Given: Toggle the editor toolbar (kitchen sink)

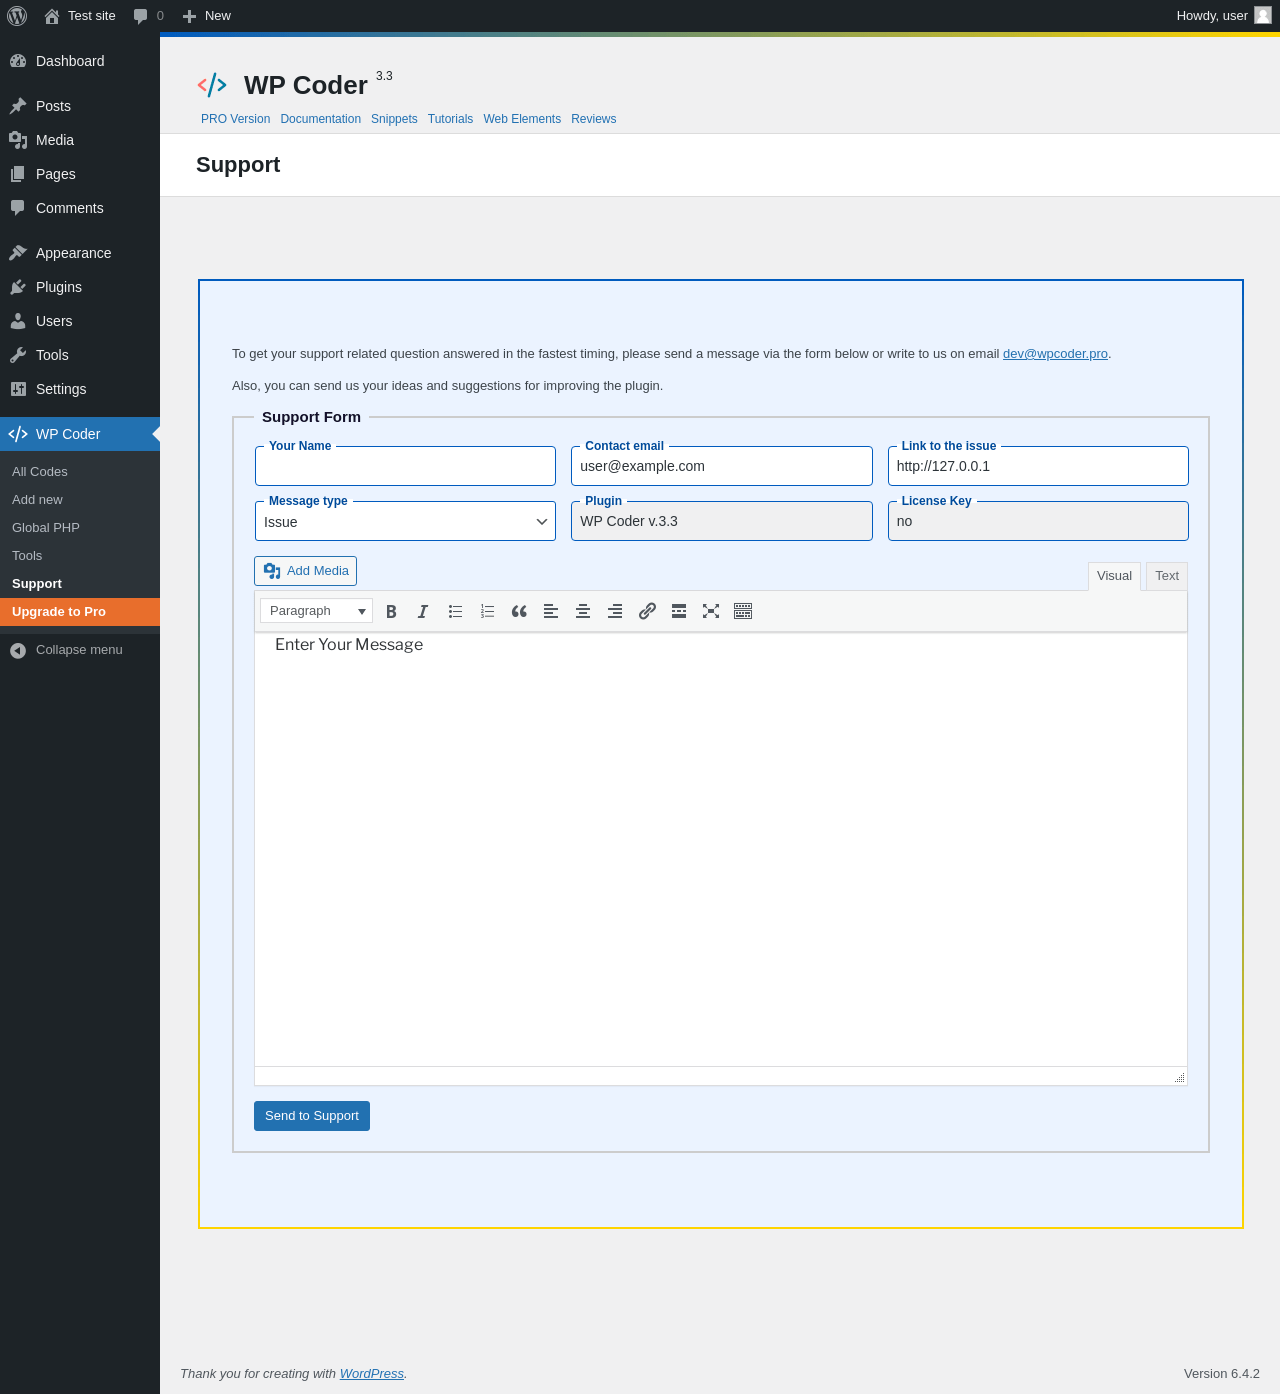Looking at the screenshot, I should pyautogui.click(x=743, y=611).
